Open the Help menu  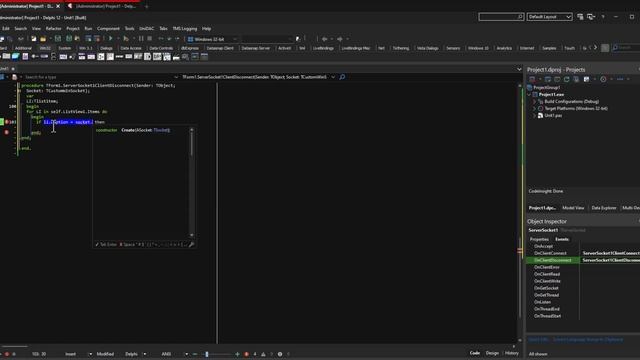click(x=207, y=29)
